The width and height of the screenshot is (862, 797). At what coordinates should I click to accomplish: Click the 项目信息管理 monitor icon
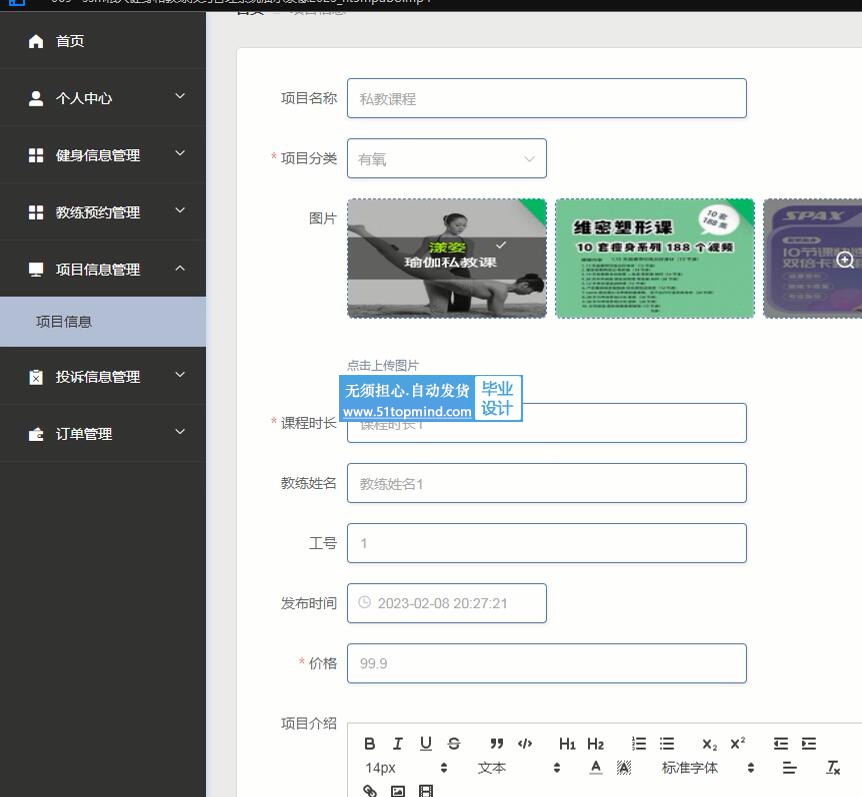(x=36, y=270)
